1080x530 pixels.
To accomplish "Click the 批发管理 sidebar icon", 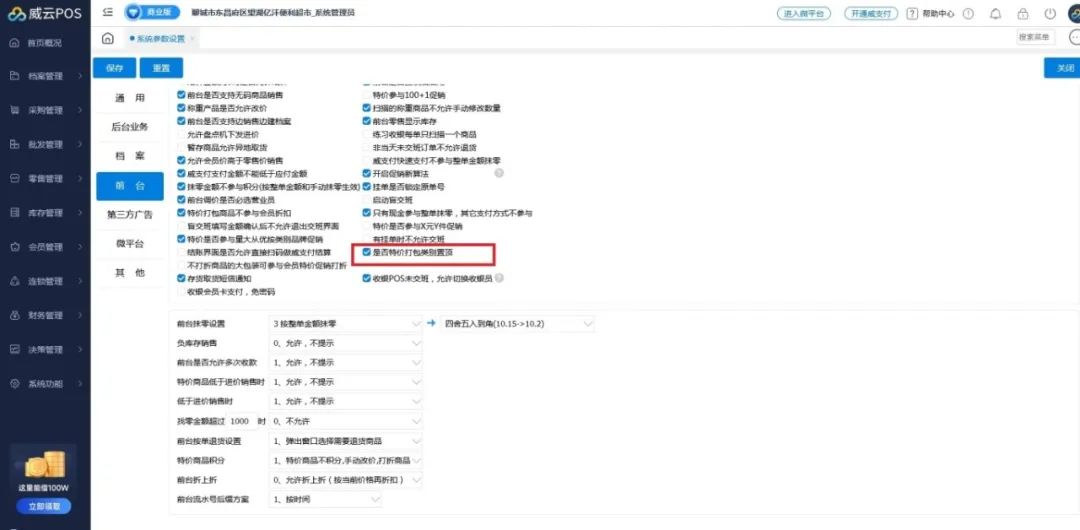I will (x=14, y=145).
